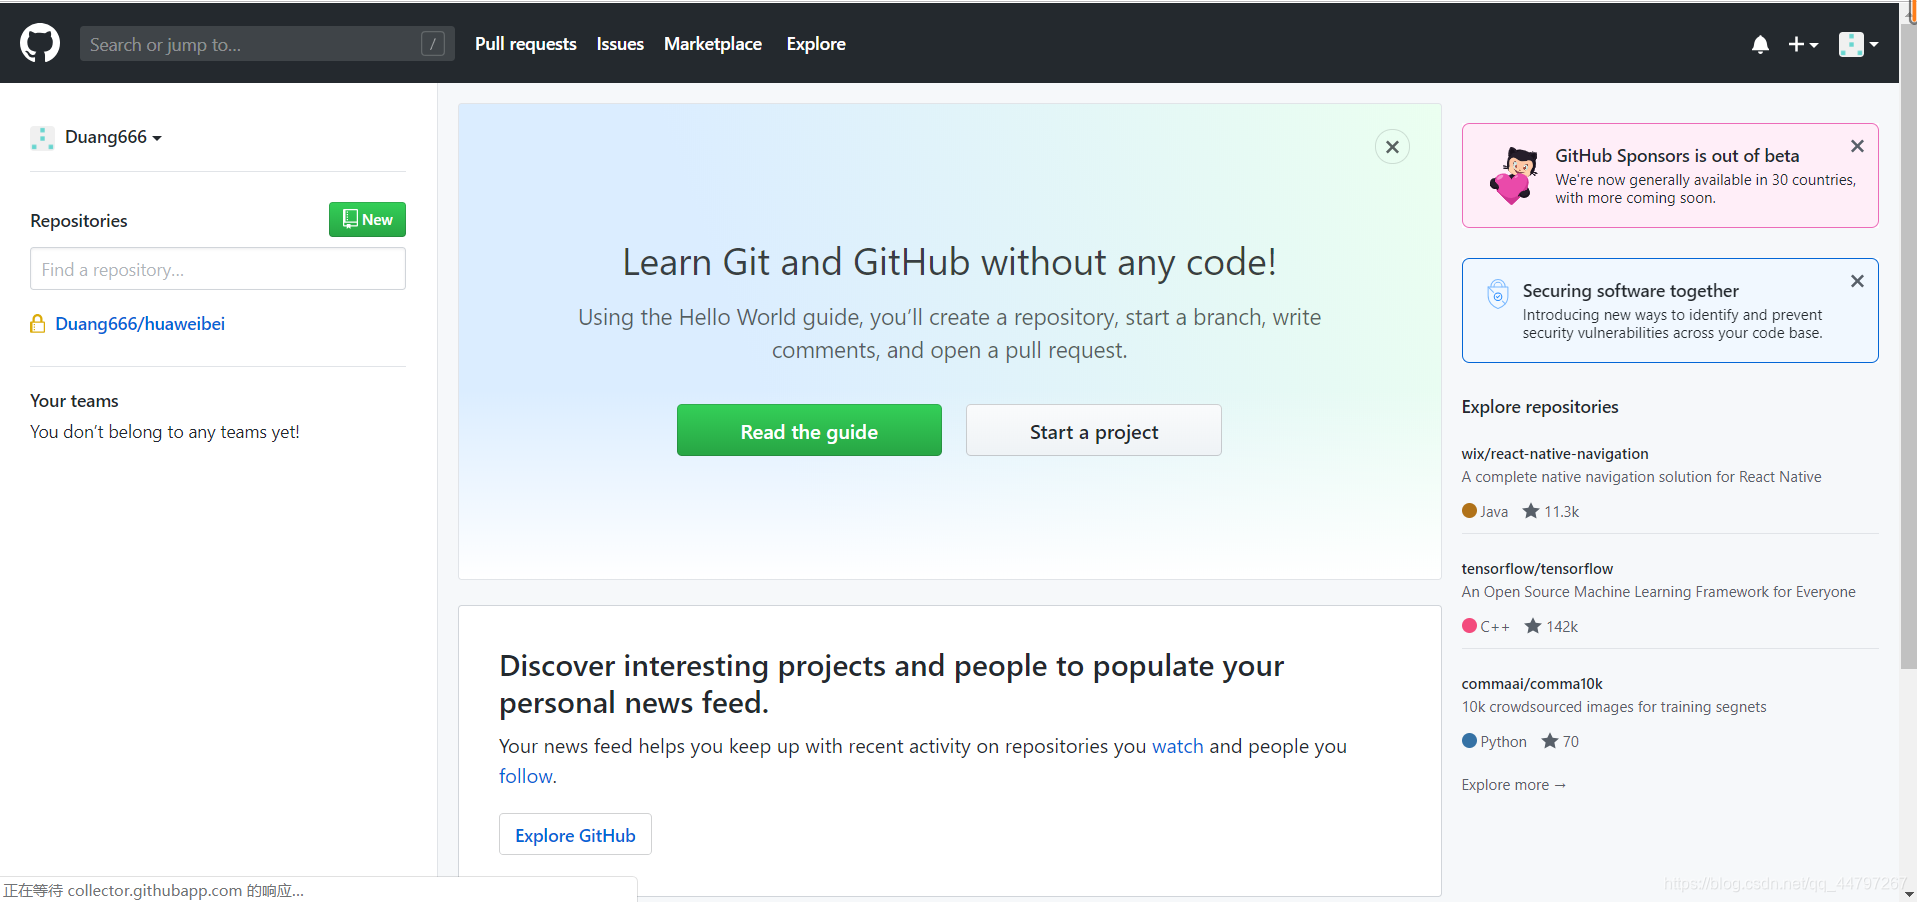Expand the plus create-new menu

pos(1803,44)
